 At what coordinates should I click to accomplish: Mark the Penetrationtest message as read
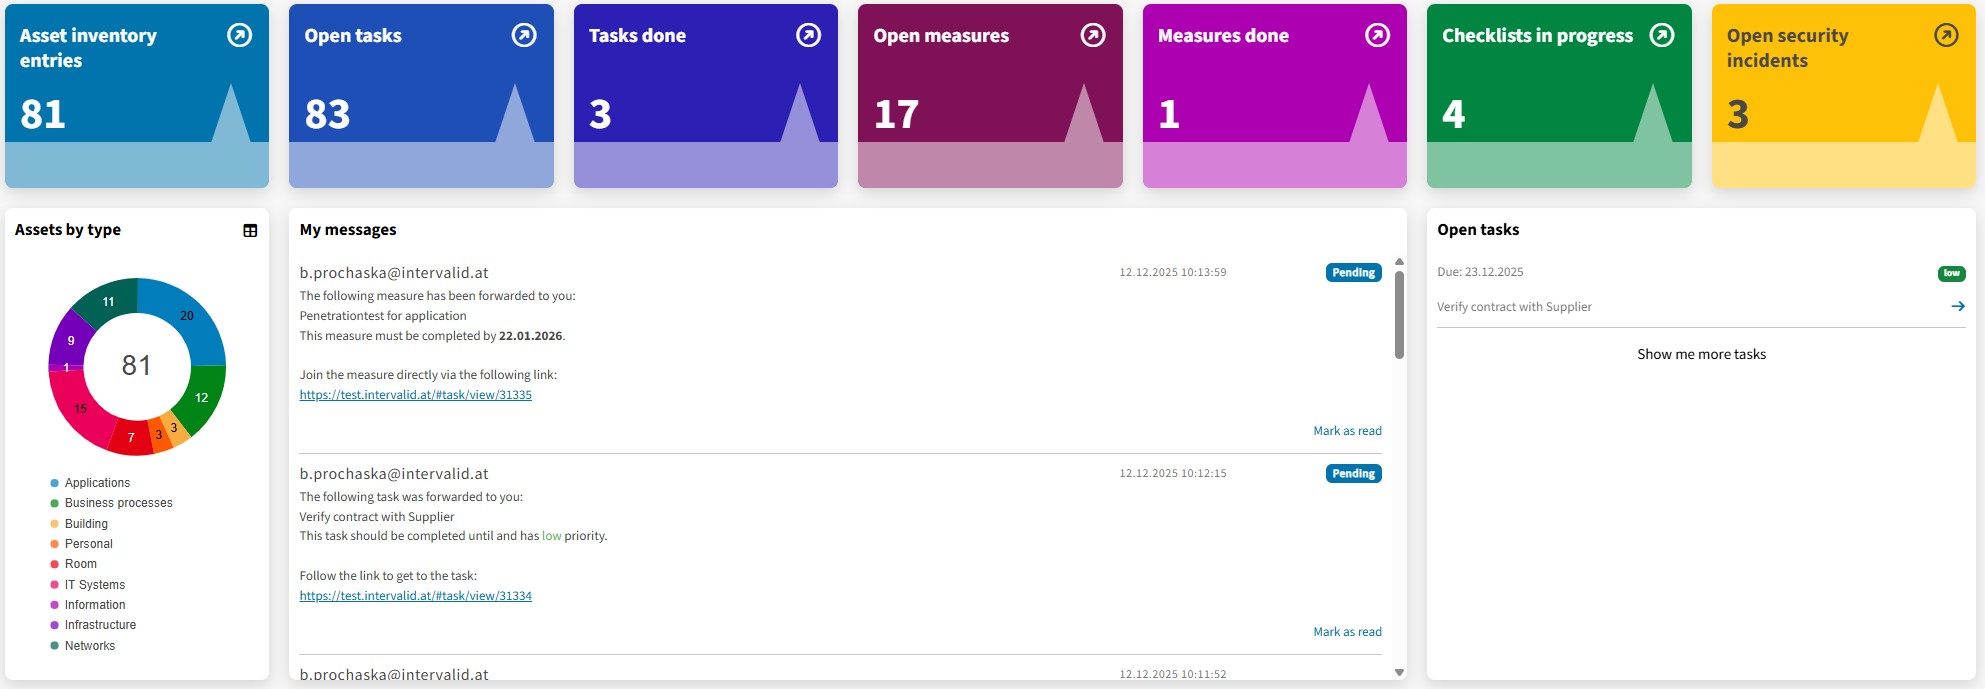pyautogui.click(x=1346, y=431)
